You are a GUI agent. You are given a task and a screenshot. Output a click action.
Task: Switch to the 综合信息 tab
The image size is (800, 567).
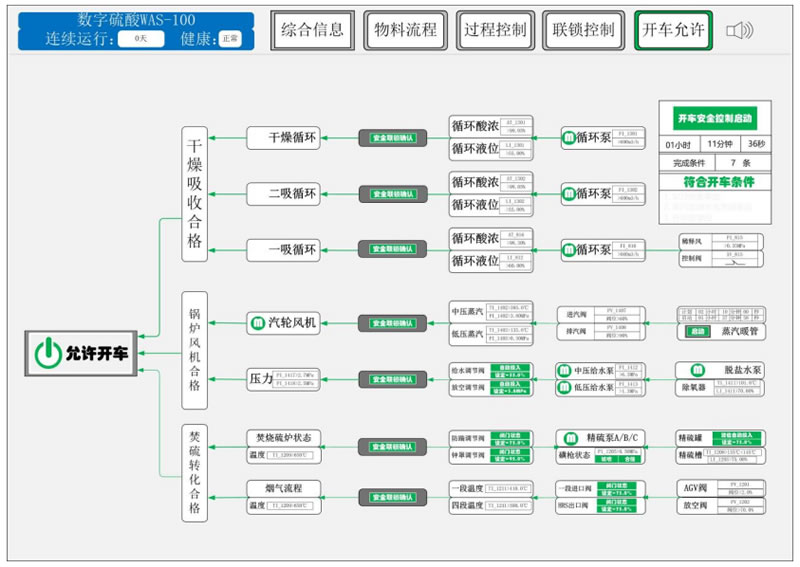coord(313,30)
